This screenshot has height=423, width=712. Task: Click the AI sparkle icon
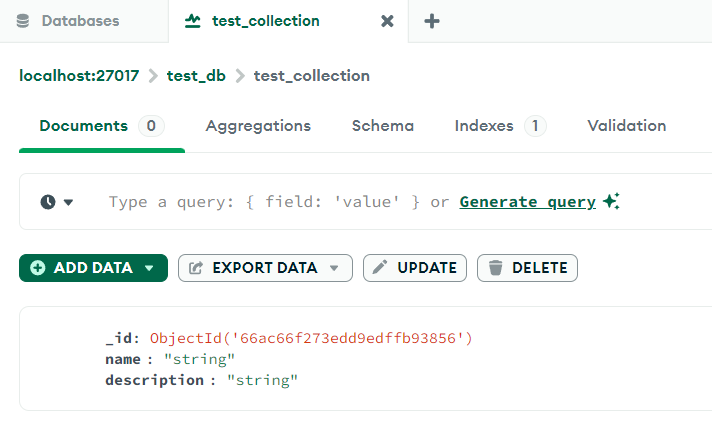(x=611, y=201)
